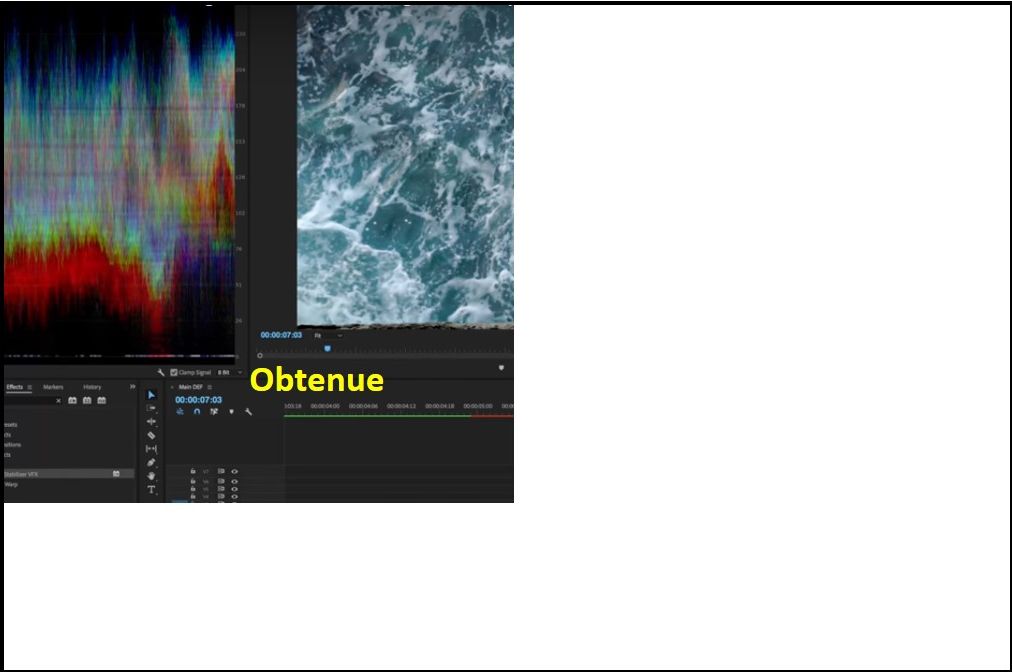Close the Main DEF sequence tab
This screenshot has height=672, width=1012.
(x=172, y=387)
